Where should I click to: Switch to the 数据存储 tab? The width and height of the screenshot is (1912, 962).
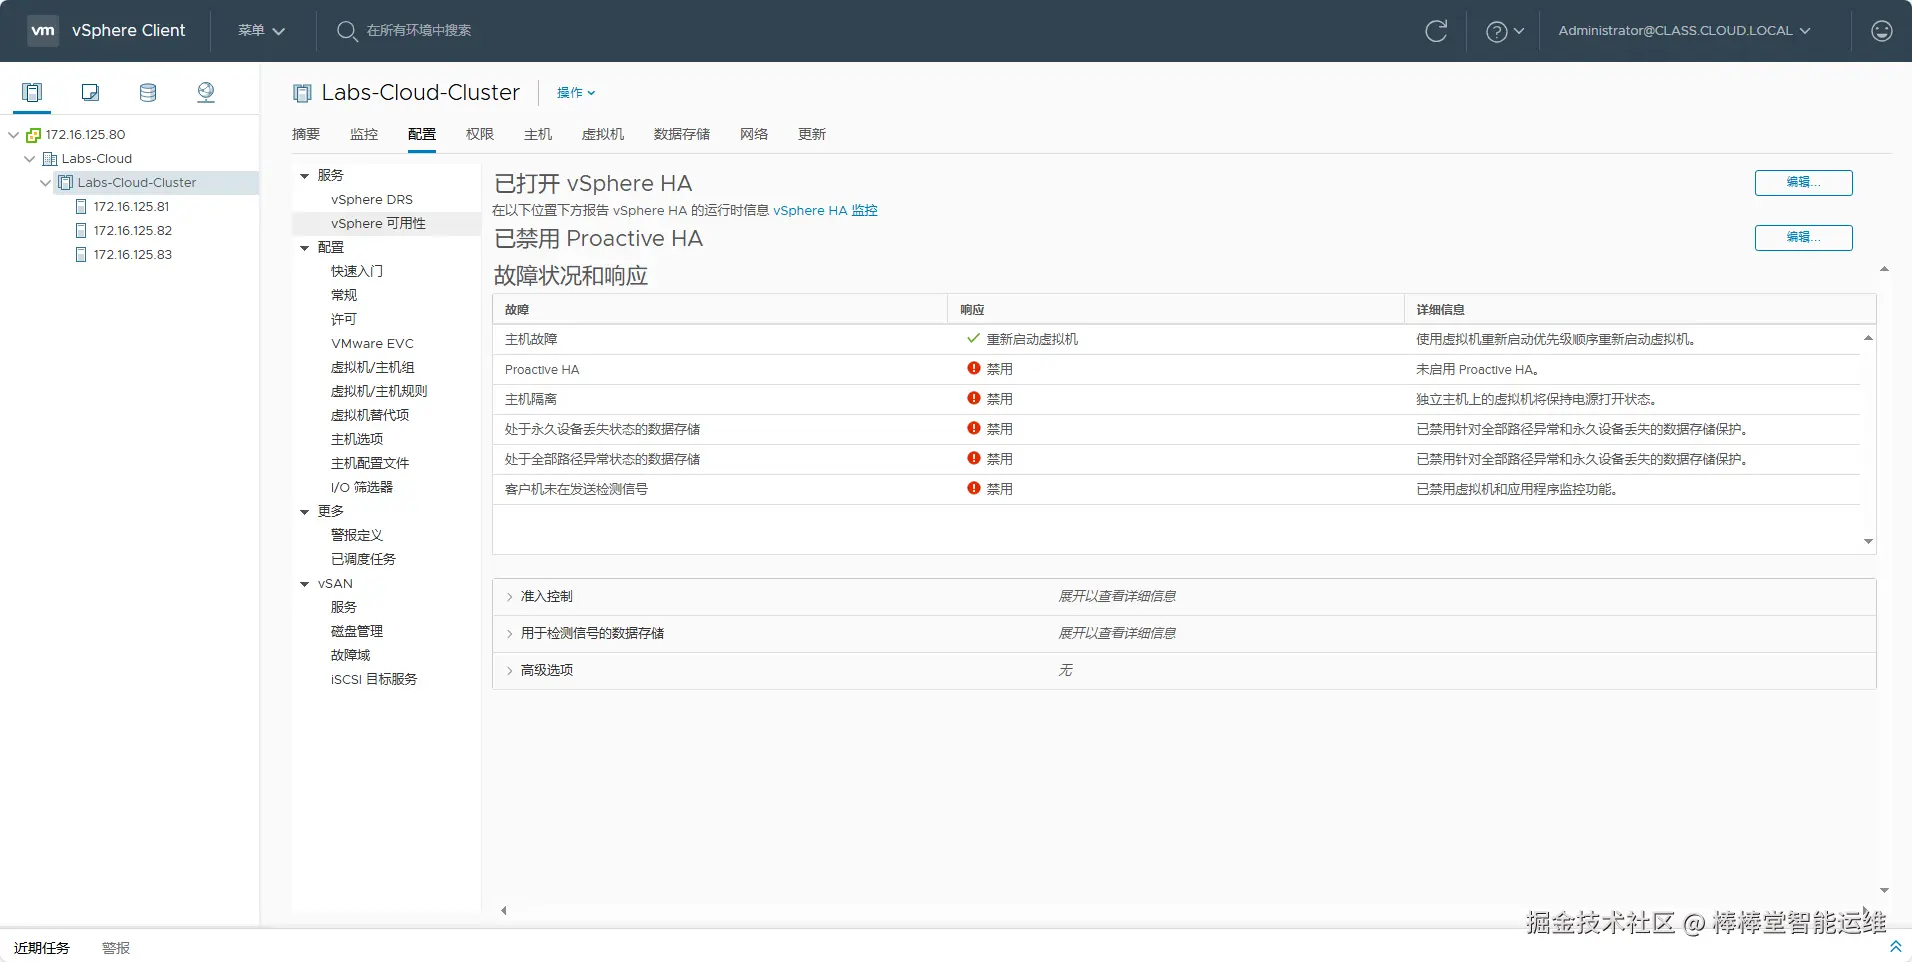tap(682, 134)
